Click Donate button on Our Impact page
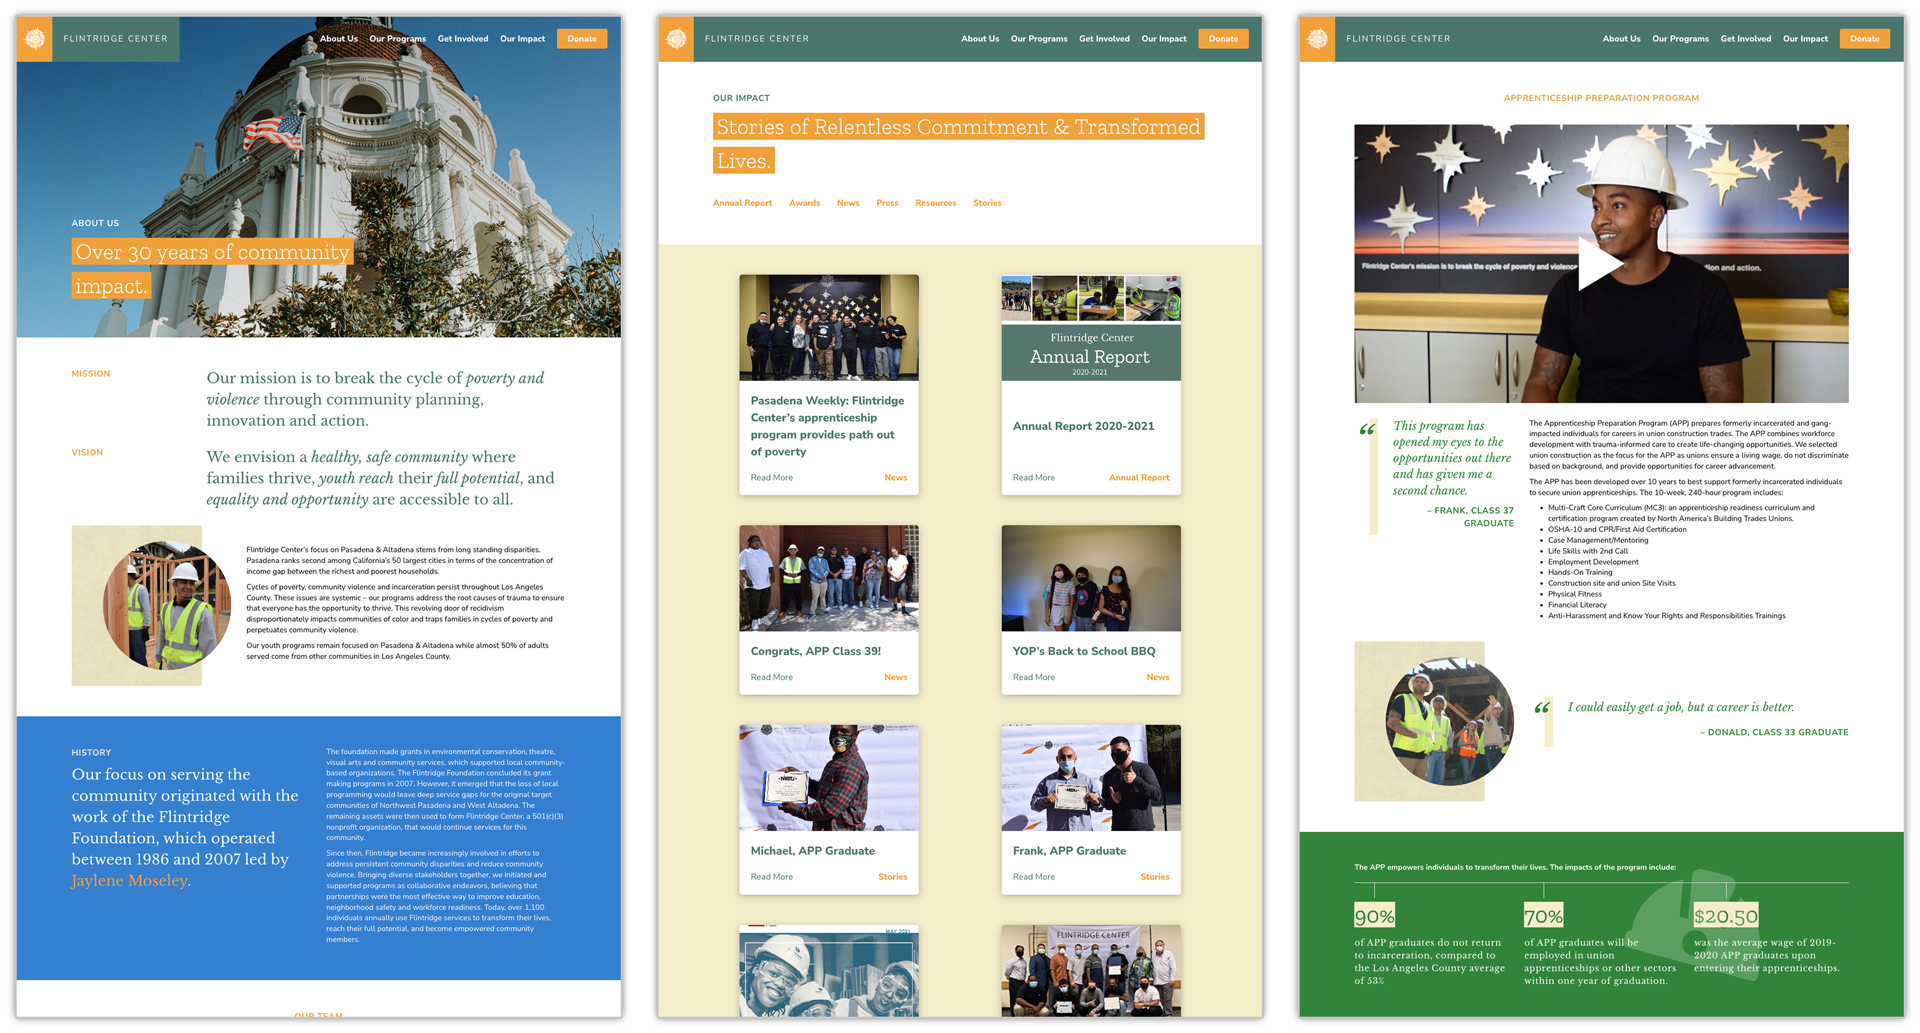 1223,39
